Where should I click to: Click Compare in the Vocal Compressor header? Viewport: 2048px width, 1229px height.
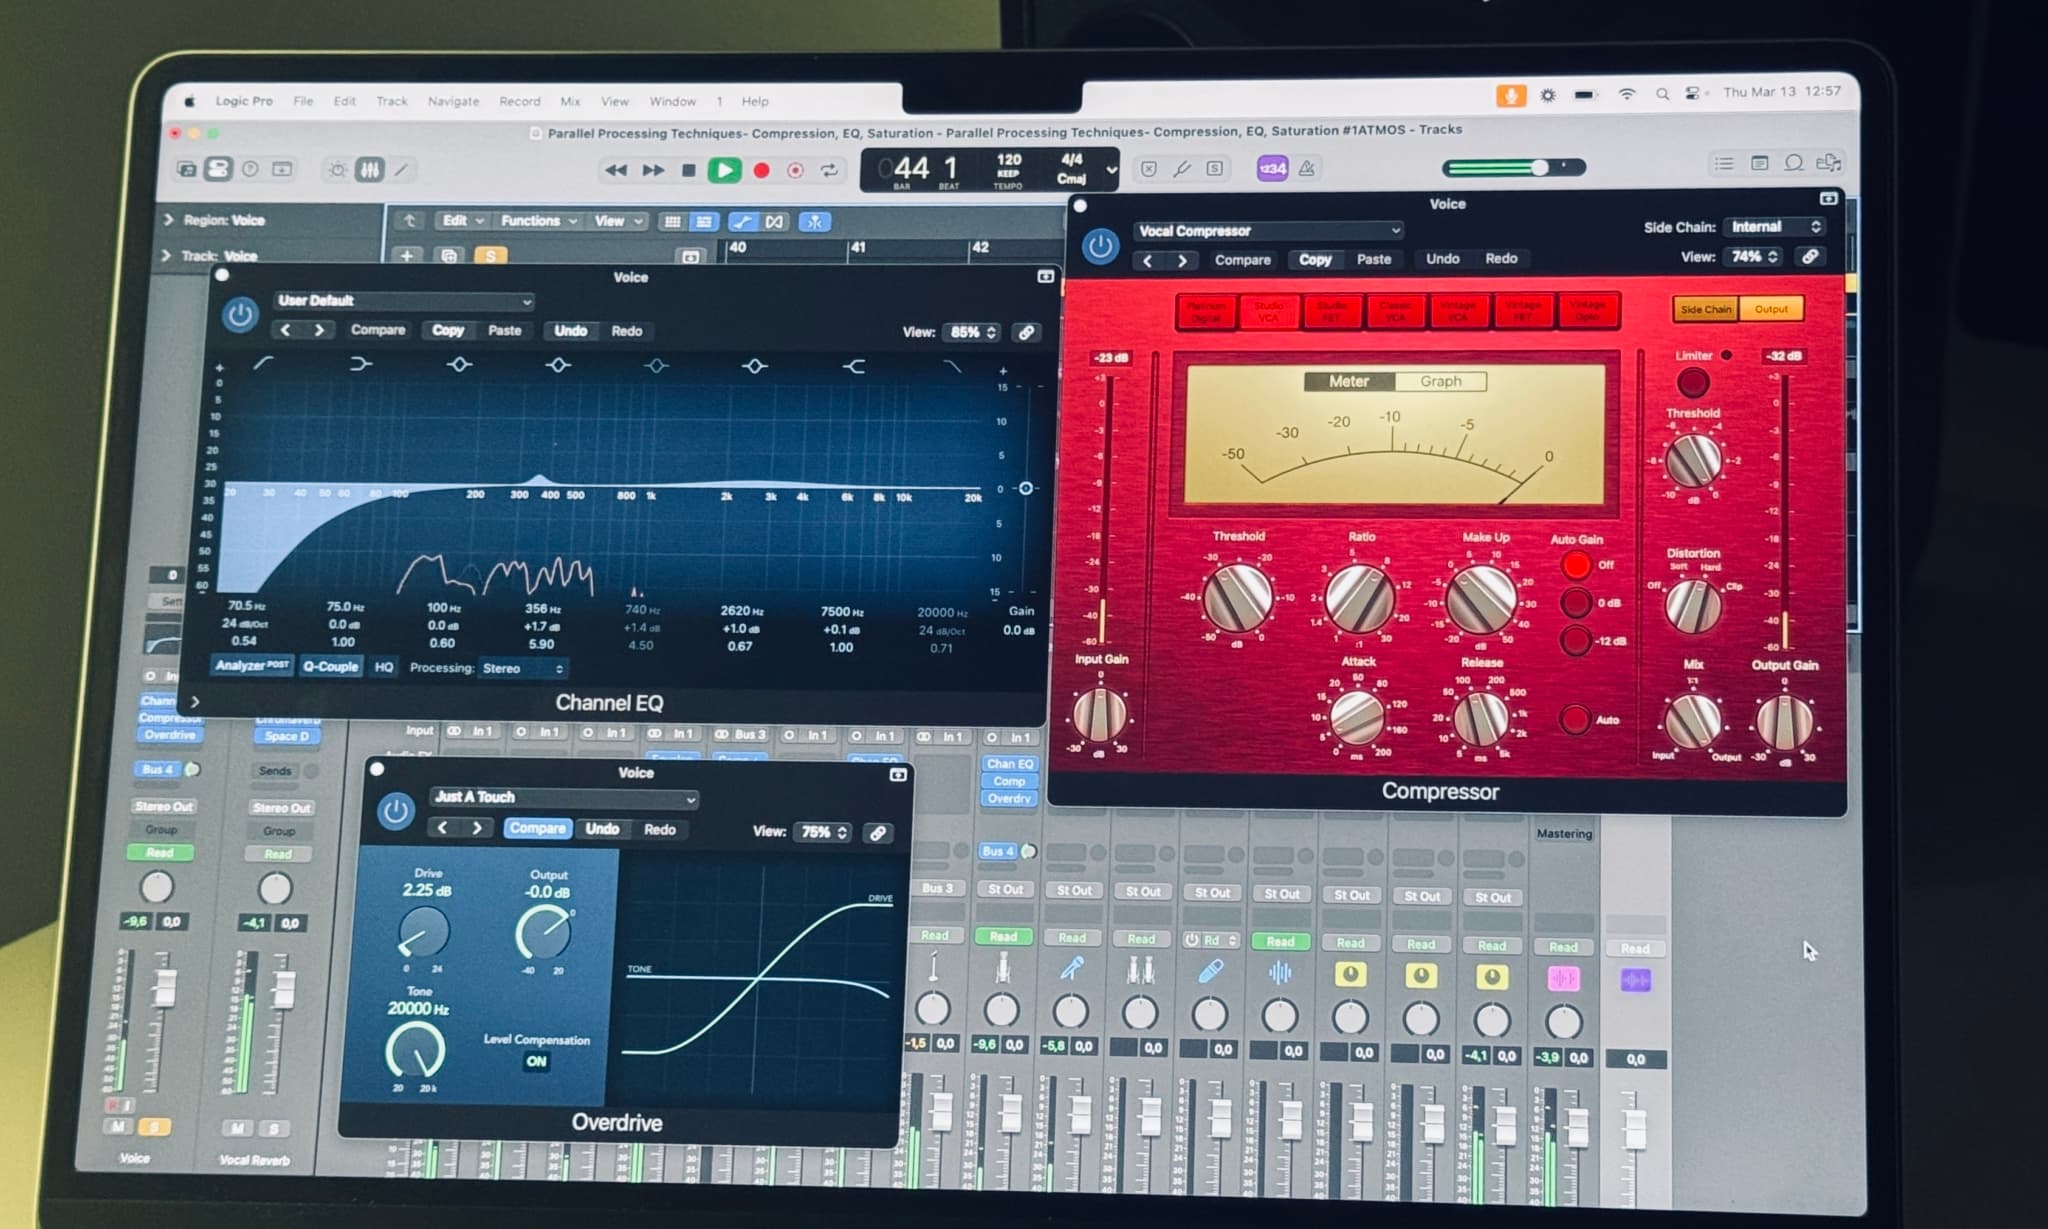pos(1243,258)
